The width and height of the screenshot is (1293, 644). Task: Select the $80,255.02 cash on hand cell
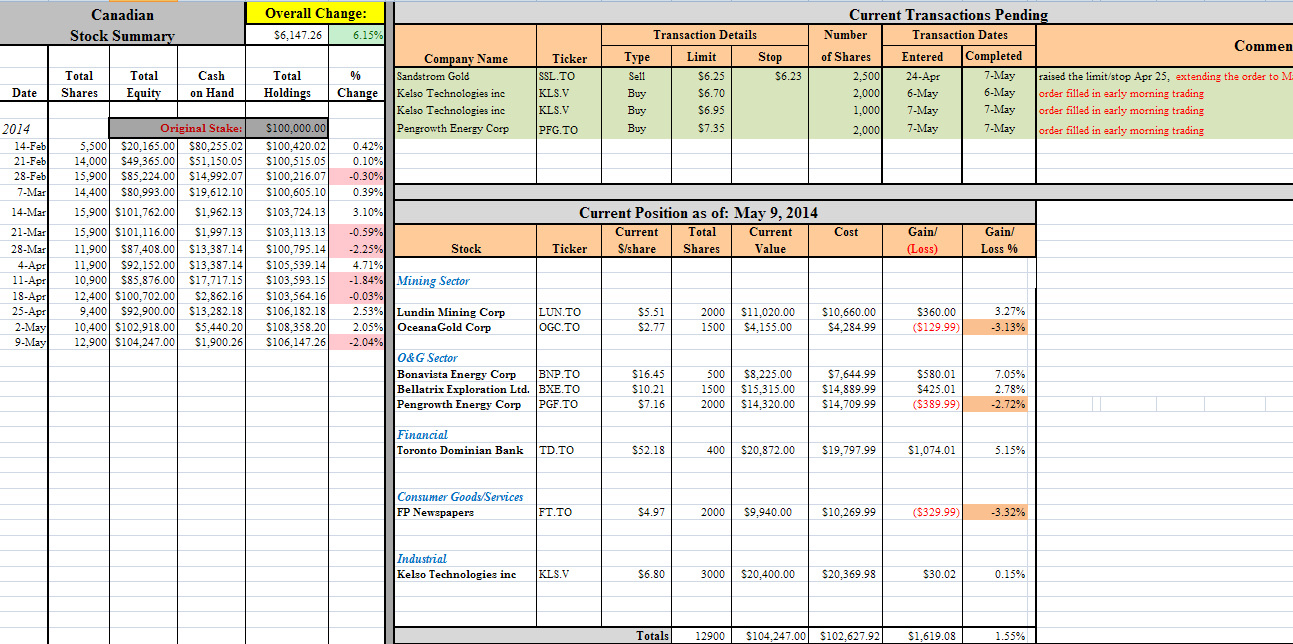point(211,146)
